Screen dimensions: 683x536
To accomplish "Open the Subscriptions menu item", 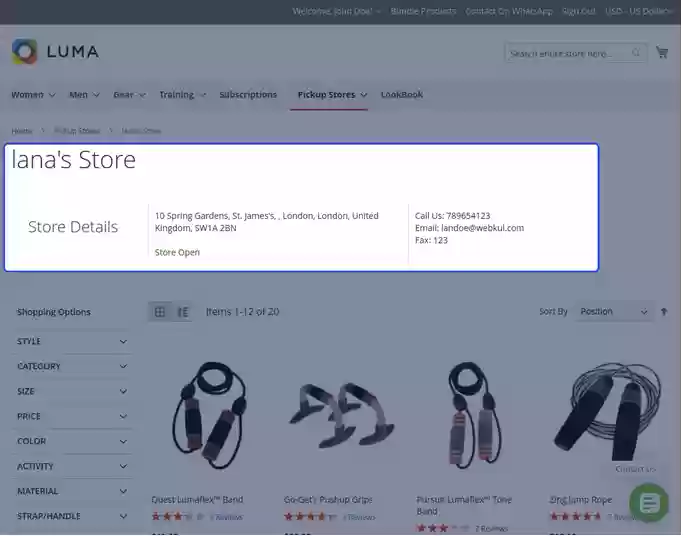I will (x=248, y=95).
